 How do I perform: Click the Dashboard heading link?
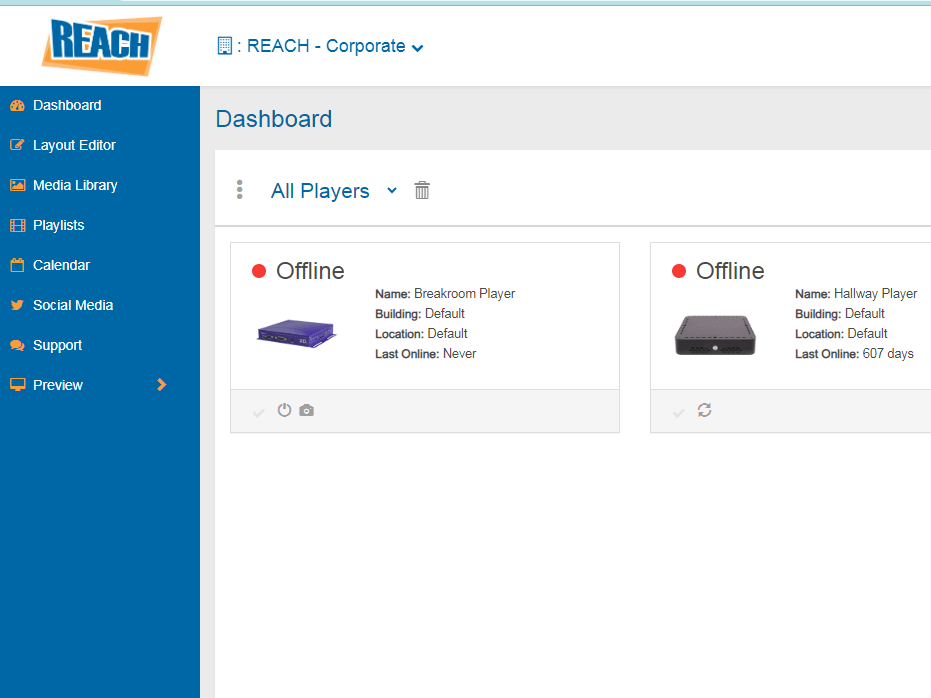click(x=273, y=118)
